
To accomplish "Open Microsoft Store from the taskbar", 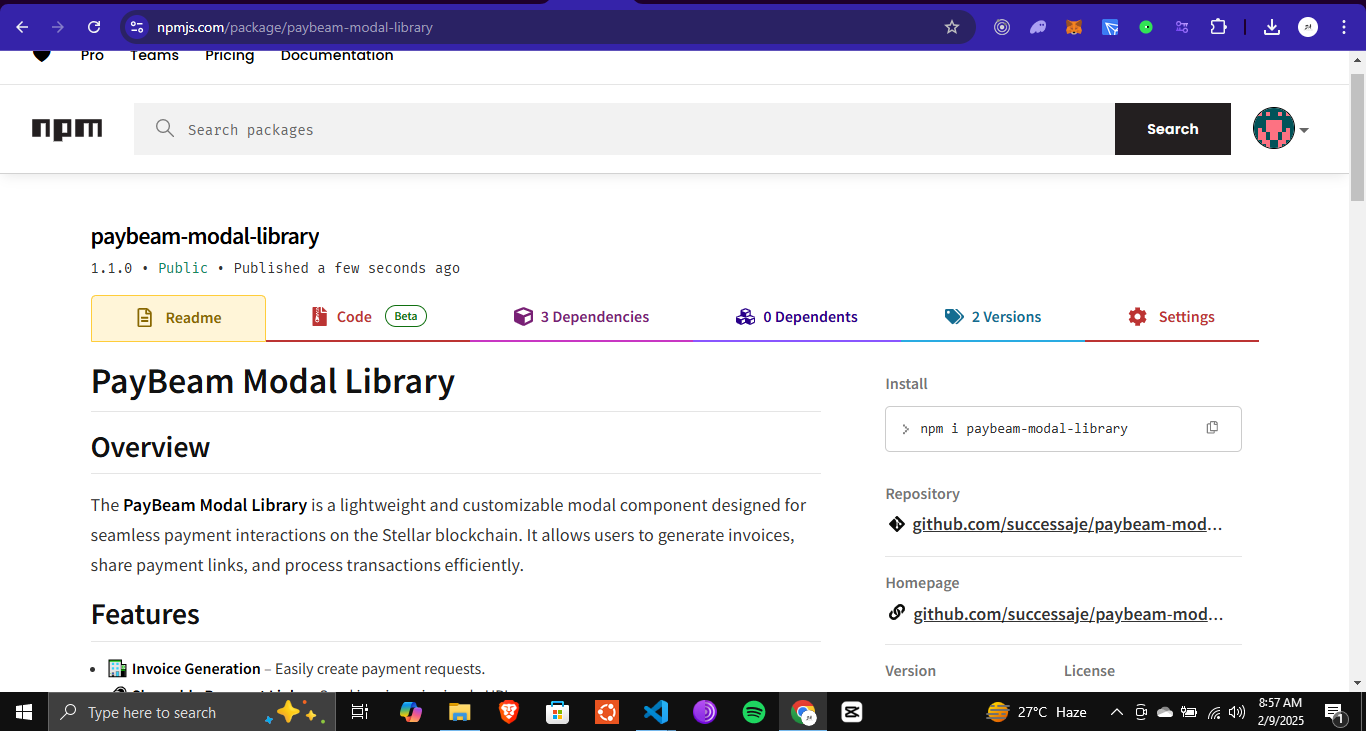I will click(558, 712).
